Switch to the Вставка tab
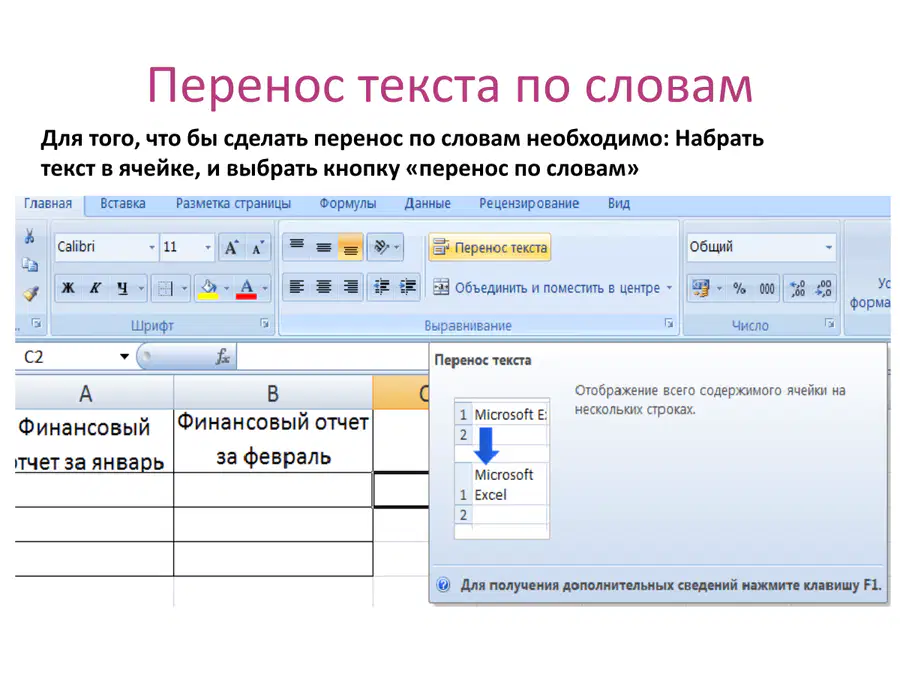This screenshot has width=900, height=675. click(x=123, y=204)
